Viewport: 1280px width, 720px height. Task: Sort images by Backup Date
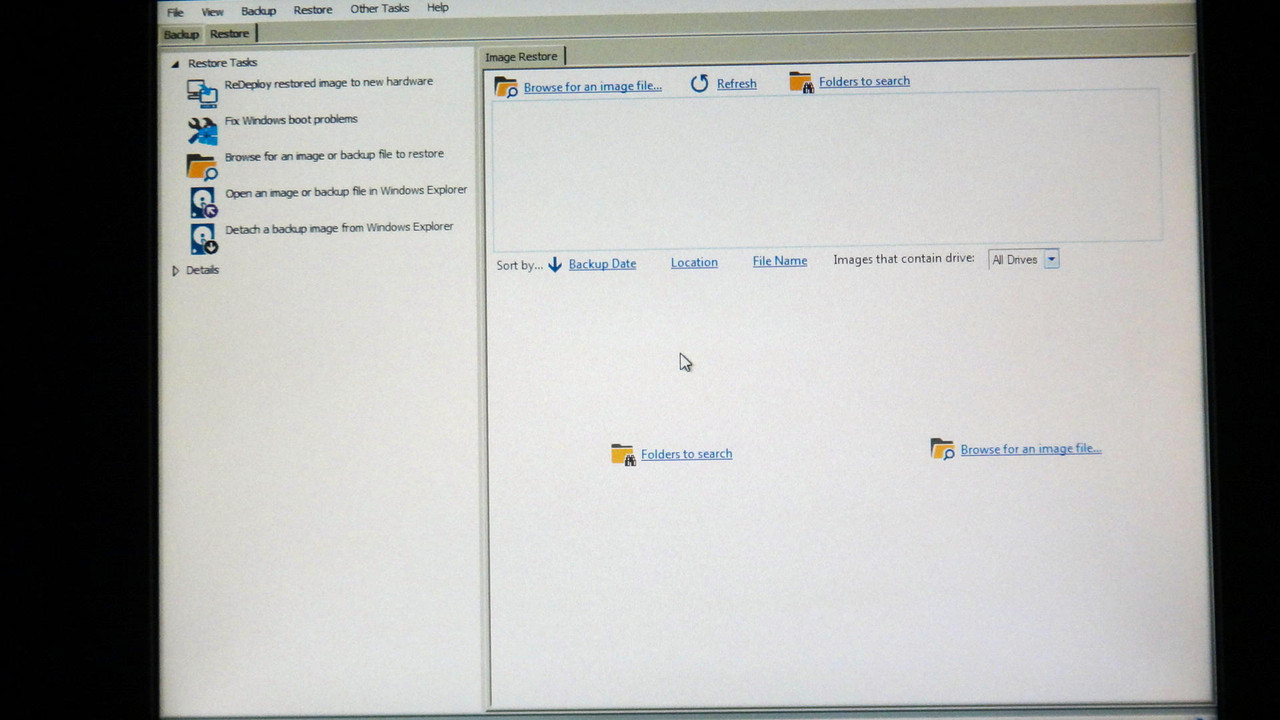[x=602, y=264]
